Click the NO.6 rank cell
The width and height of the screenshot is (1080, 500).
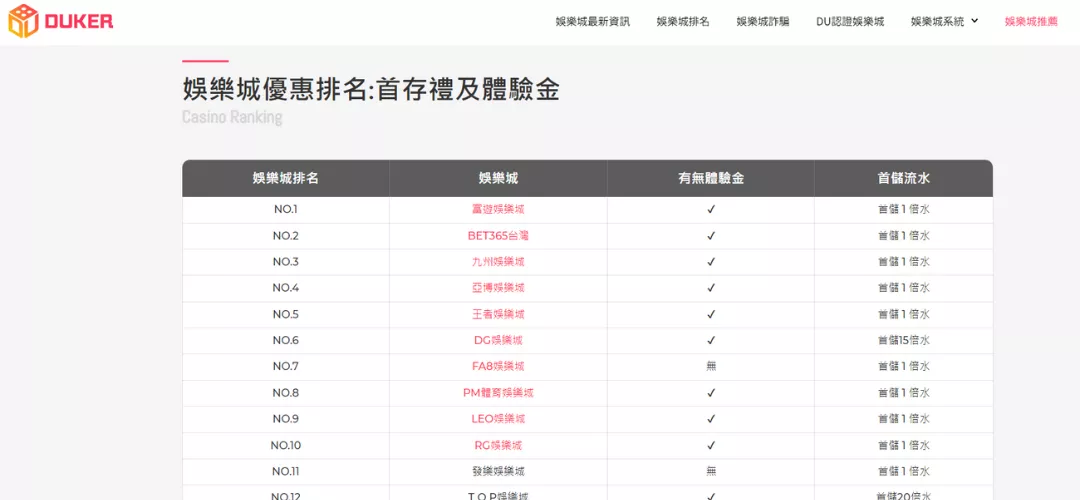[x=285, y=340]
